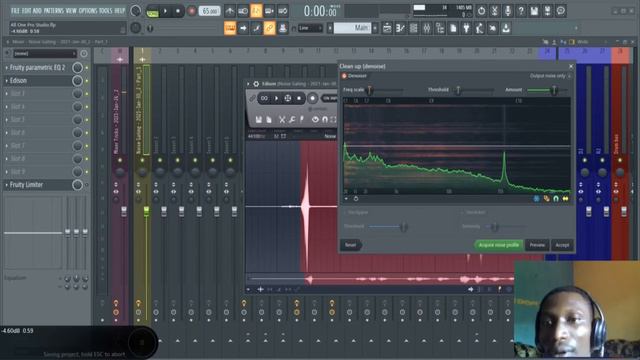Open the Main pattern selector

tap(352, 28)
